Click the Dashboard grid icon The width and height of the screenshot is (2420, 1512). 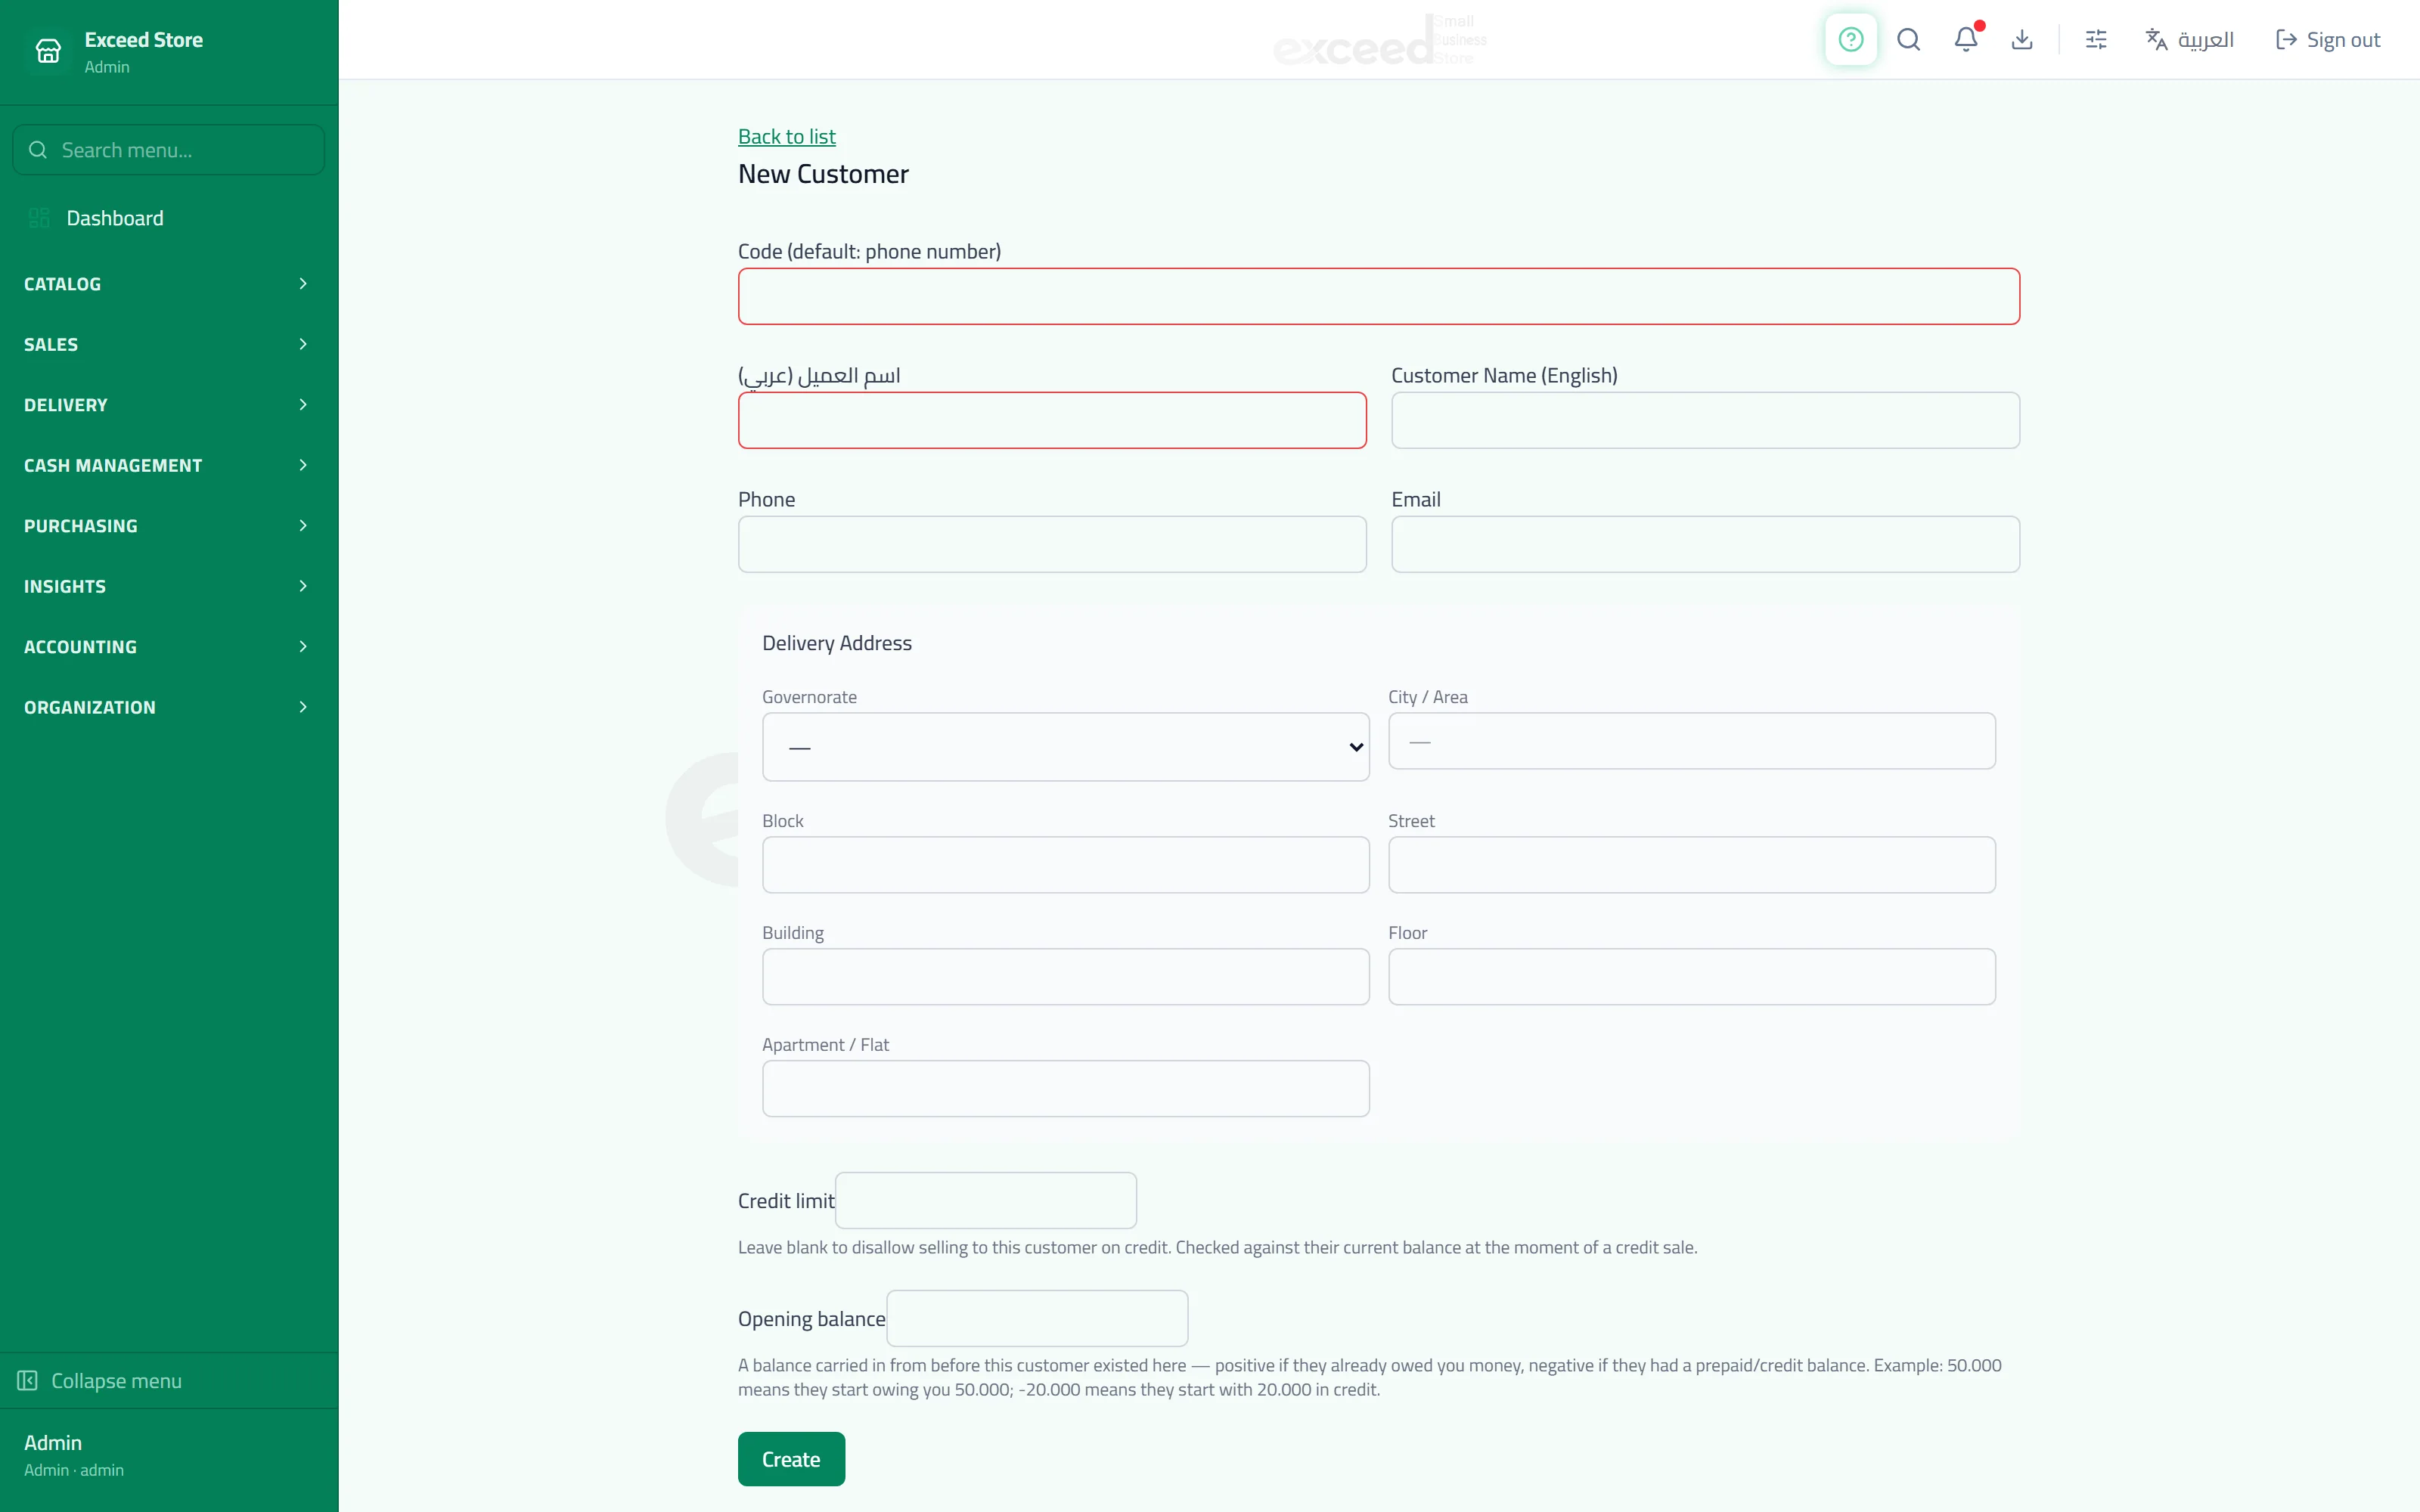[39, 218]
